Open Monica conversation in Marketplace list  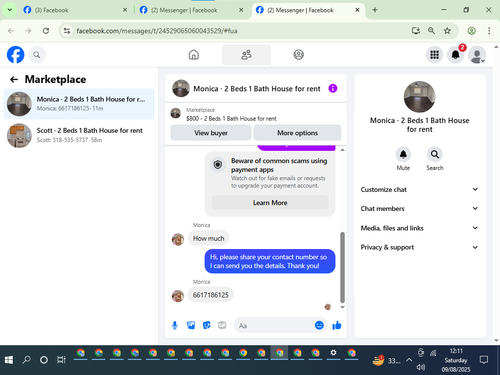click(79, 104)
